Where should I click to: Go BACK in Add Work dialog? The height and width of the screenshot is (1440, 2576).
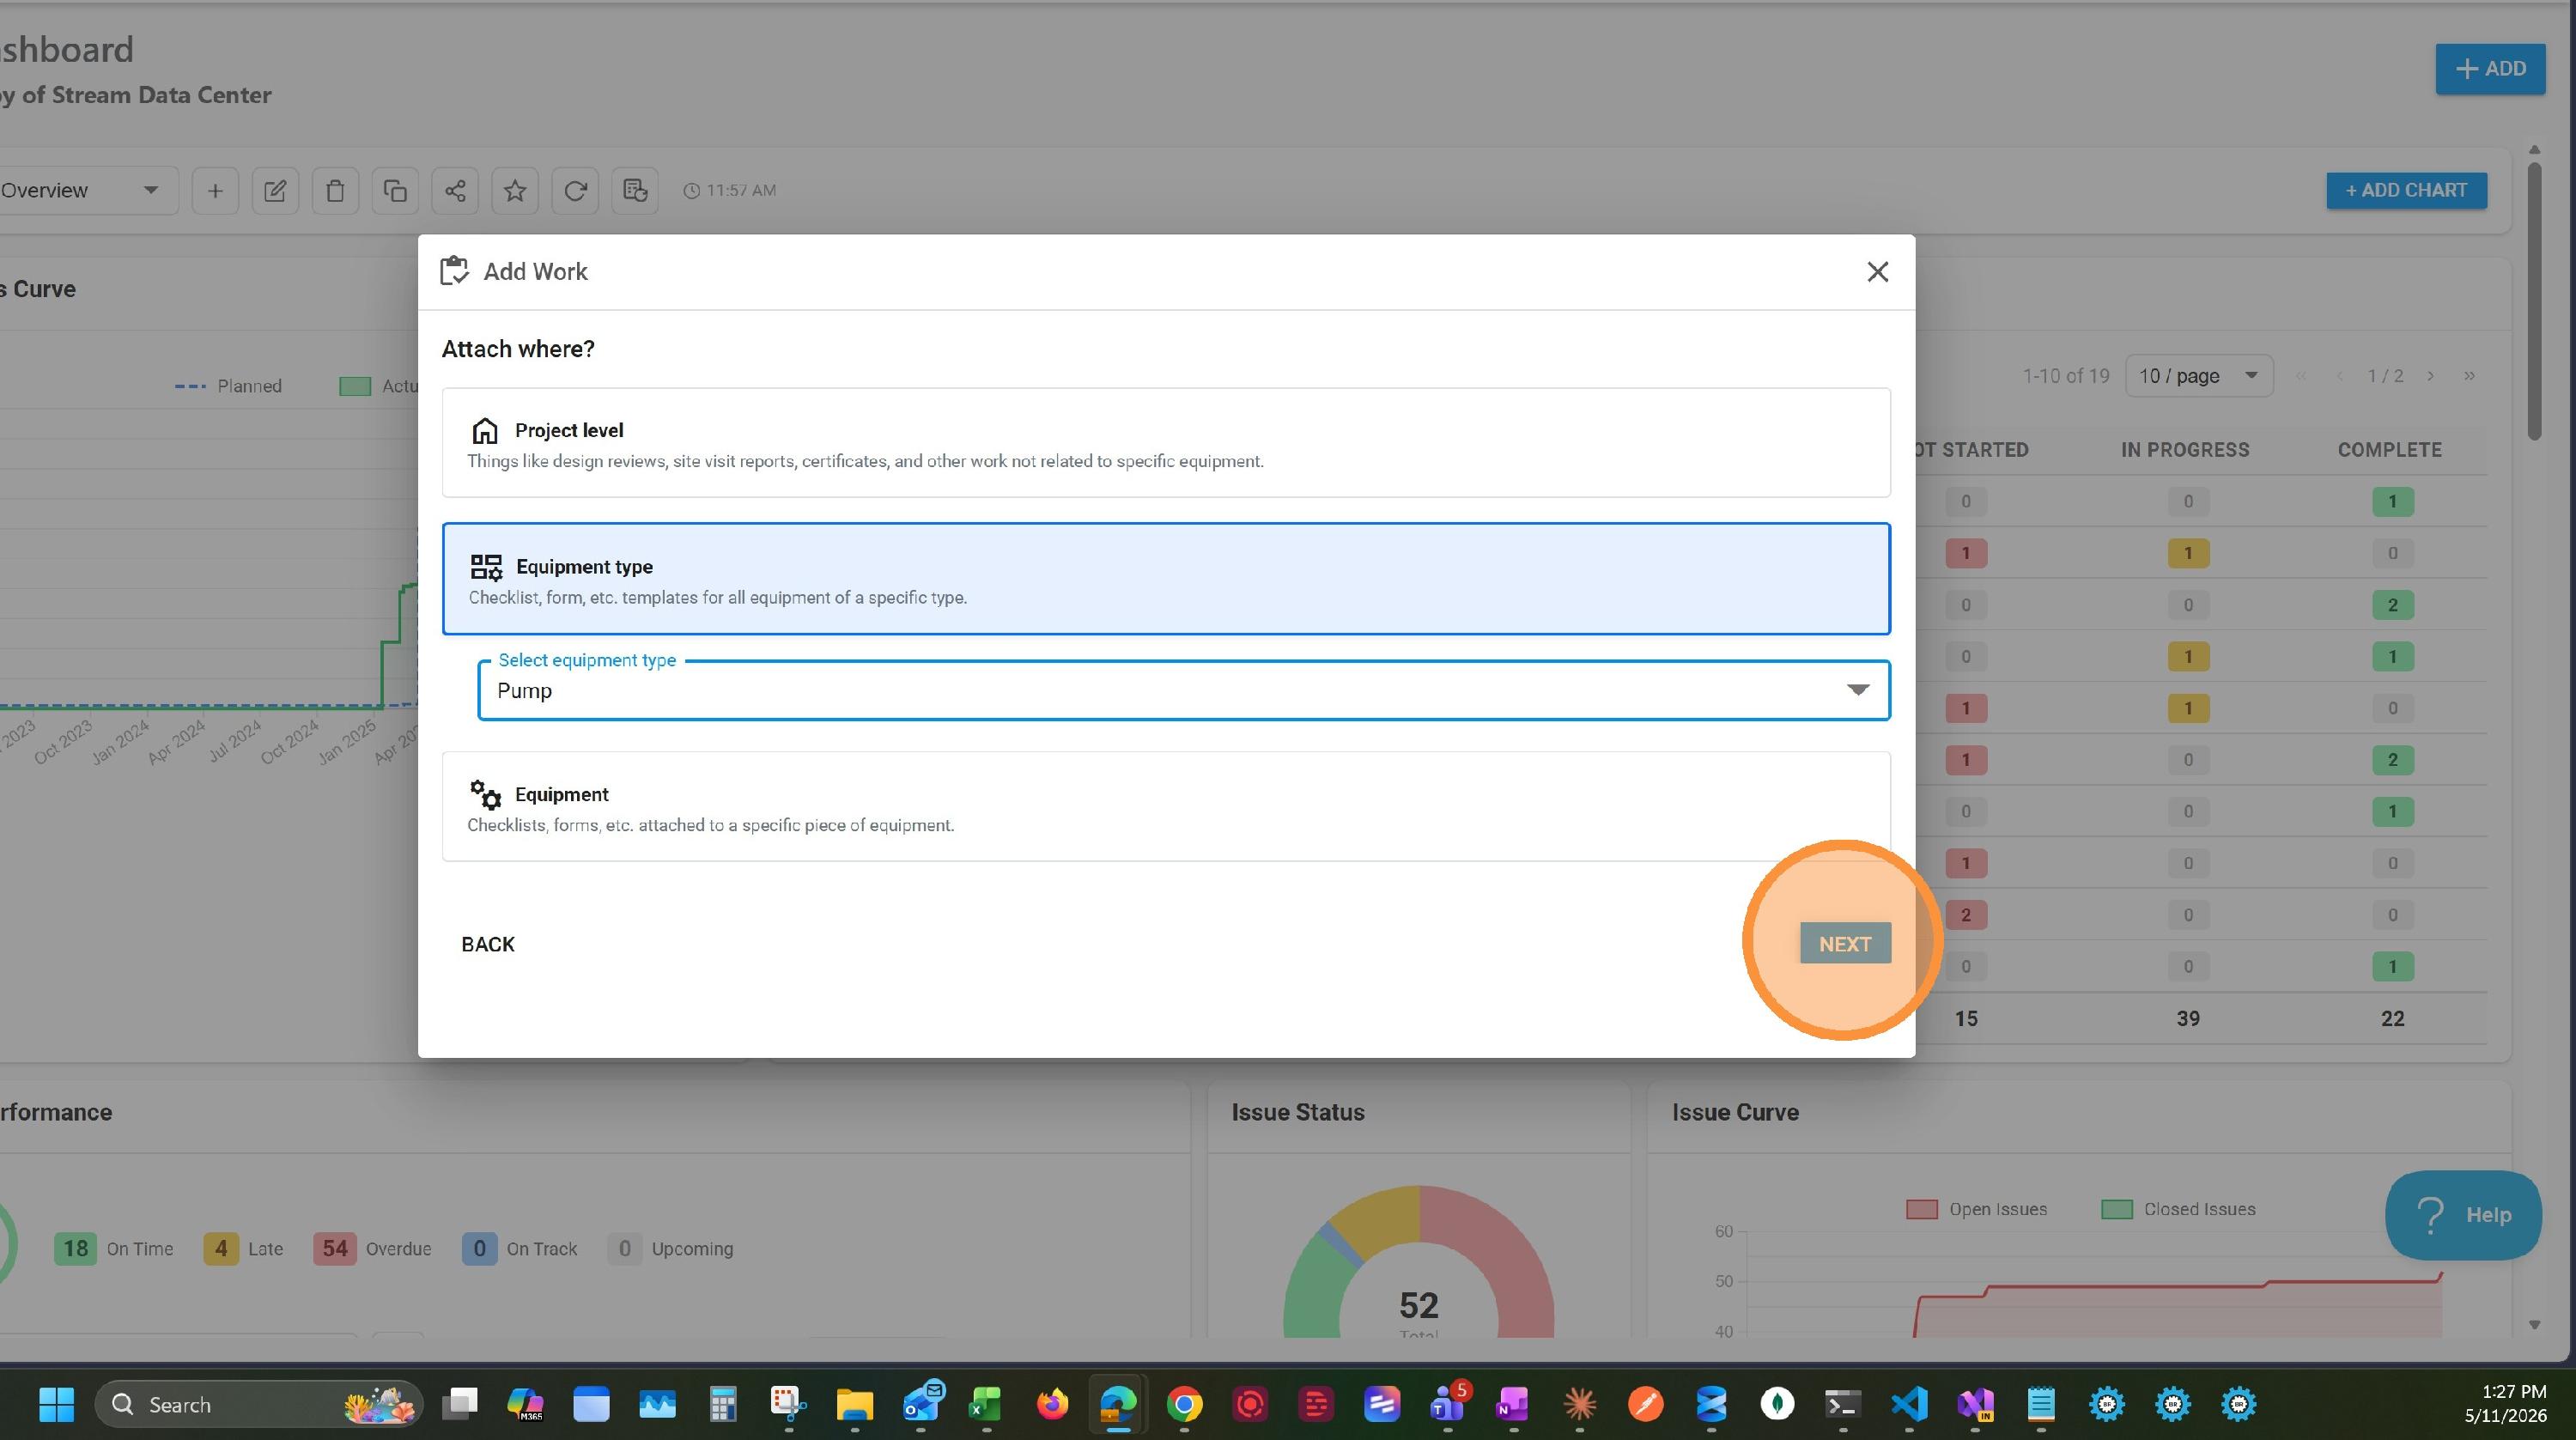488,944
